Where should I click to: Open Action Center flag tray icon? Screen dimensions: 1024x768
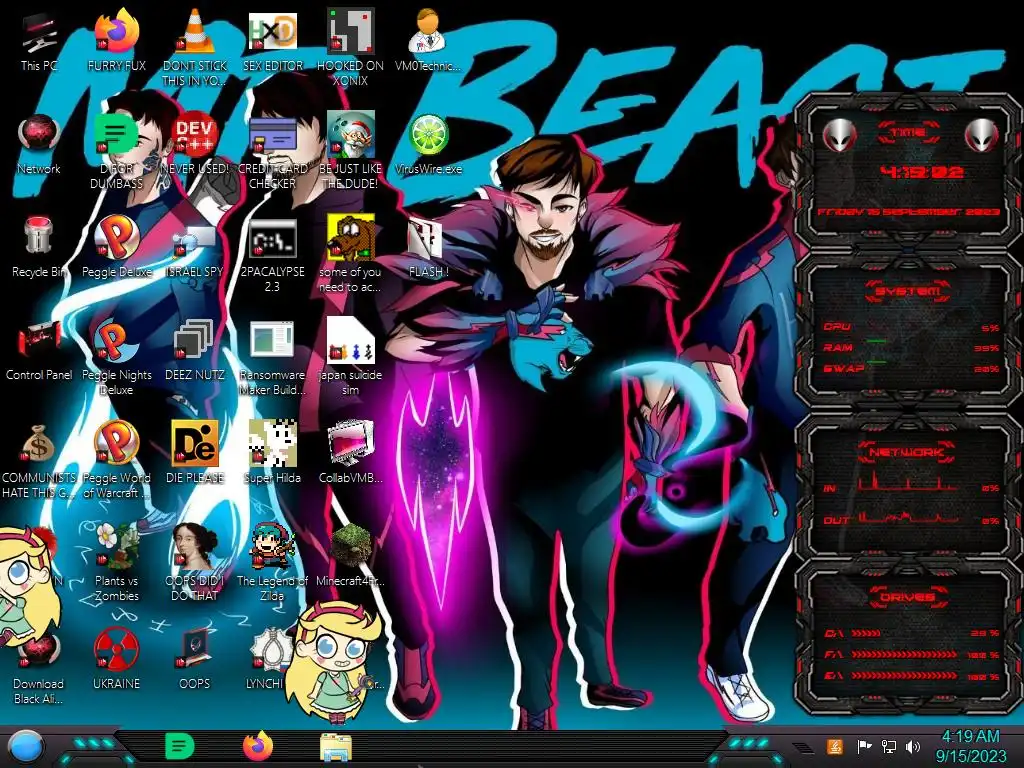pyautogui.click(x=865, y=746)
